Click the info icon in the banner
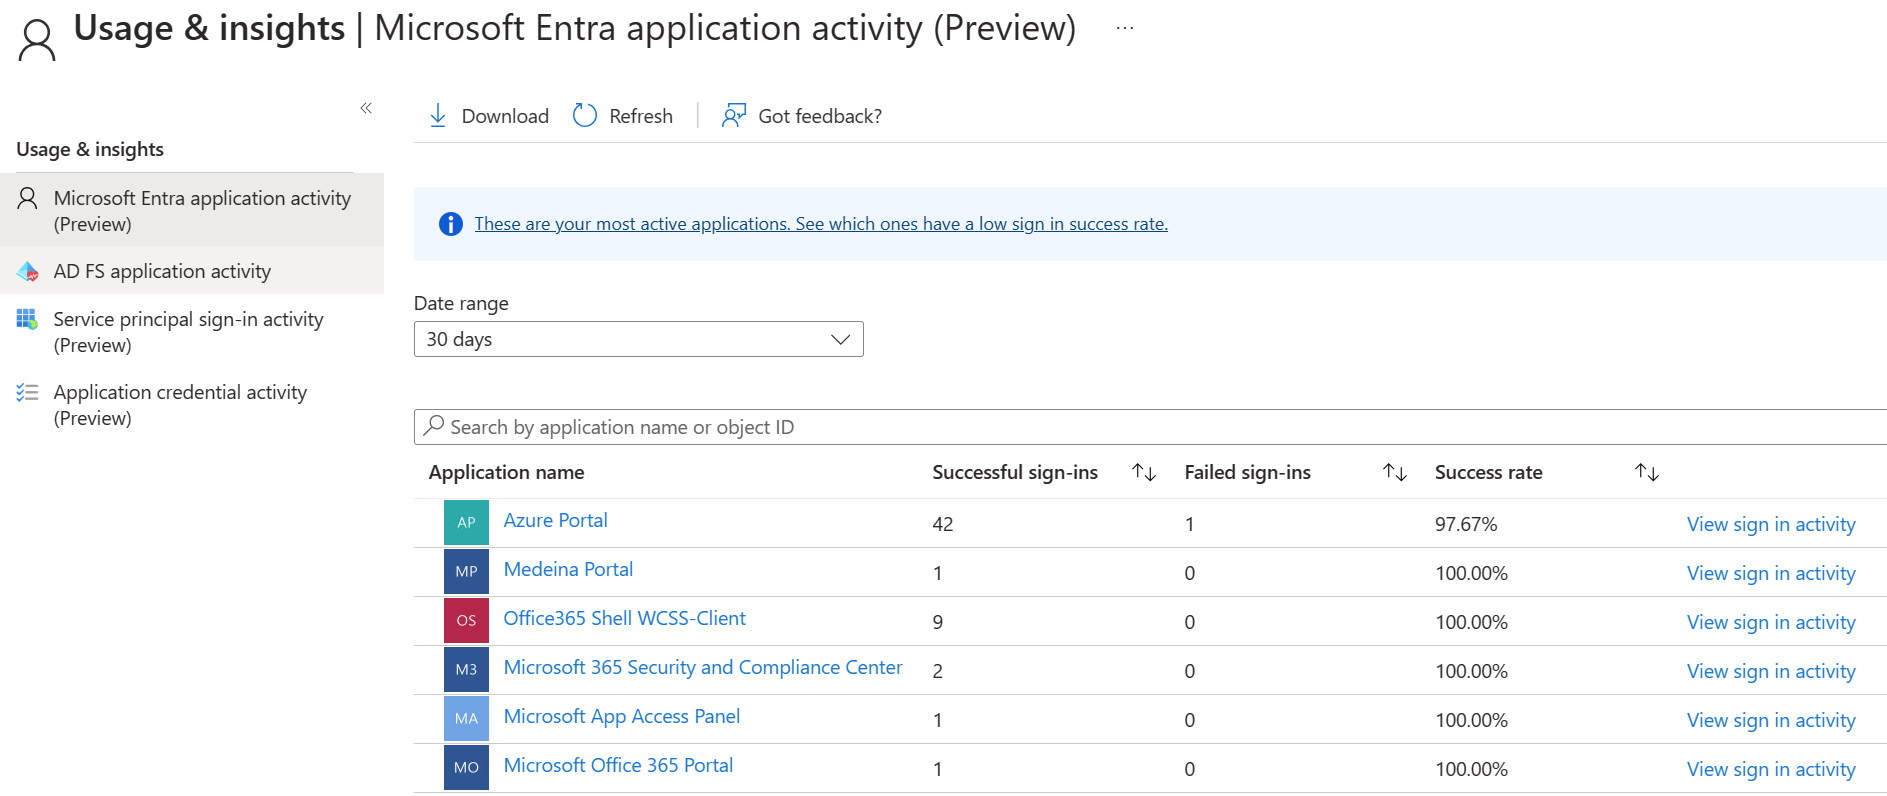 click(451, 224)
